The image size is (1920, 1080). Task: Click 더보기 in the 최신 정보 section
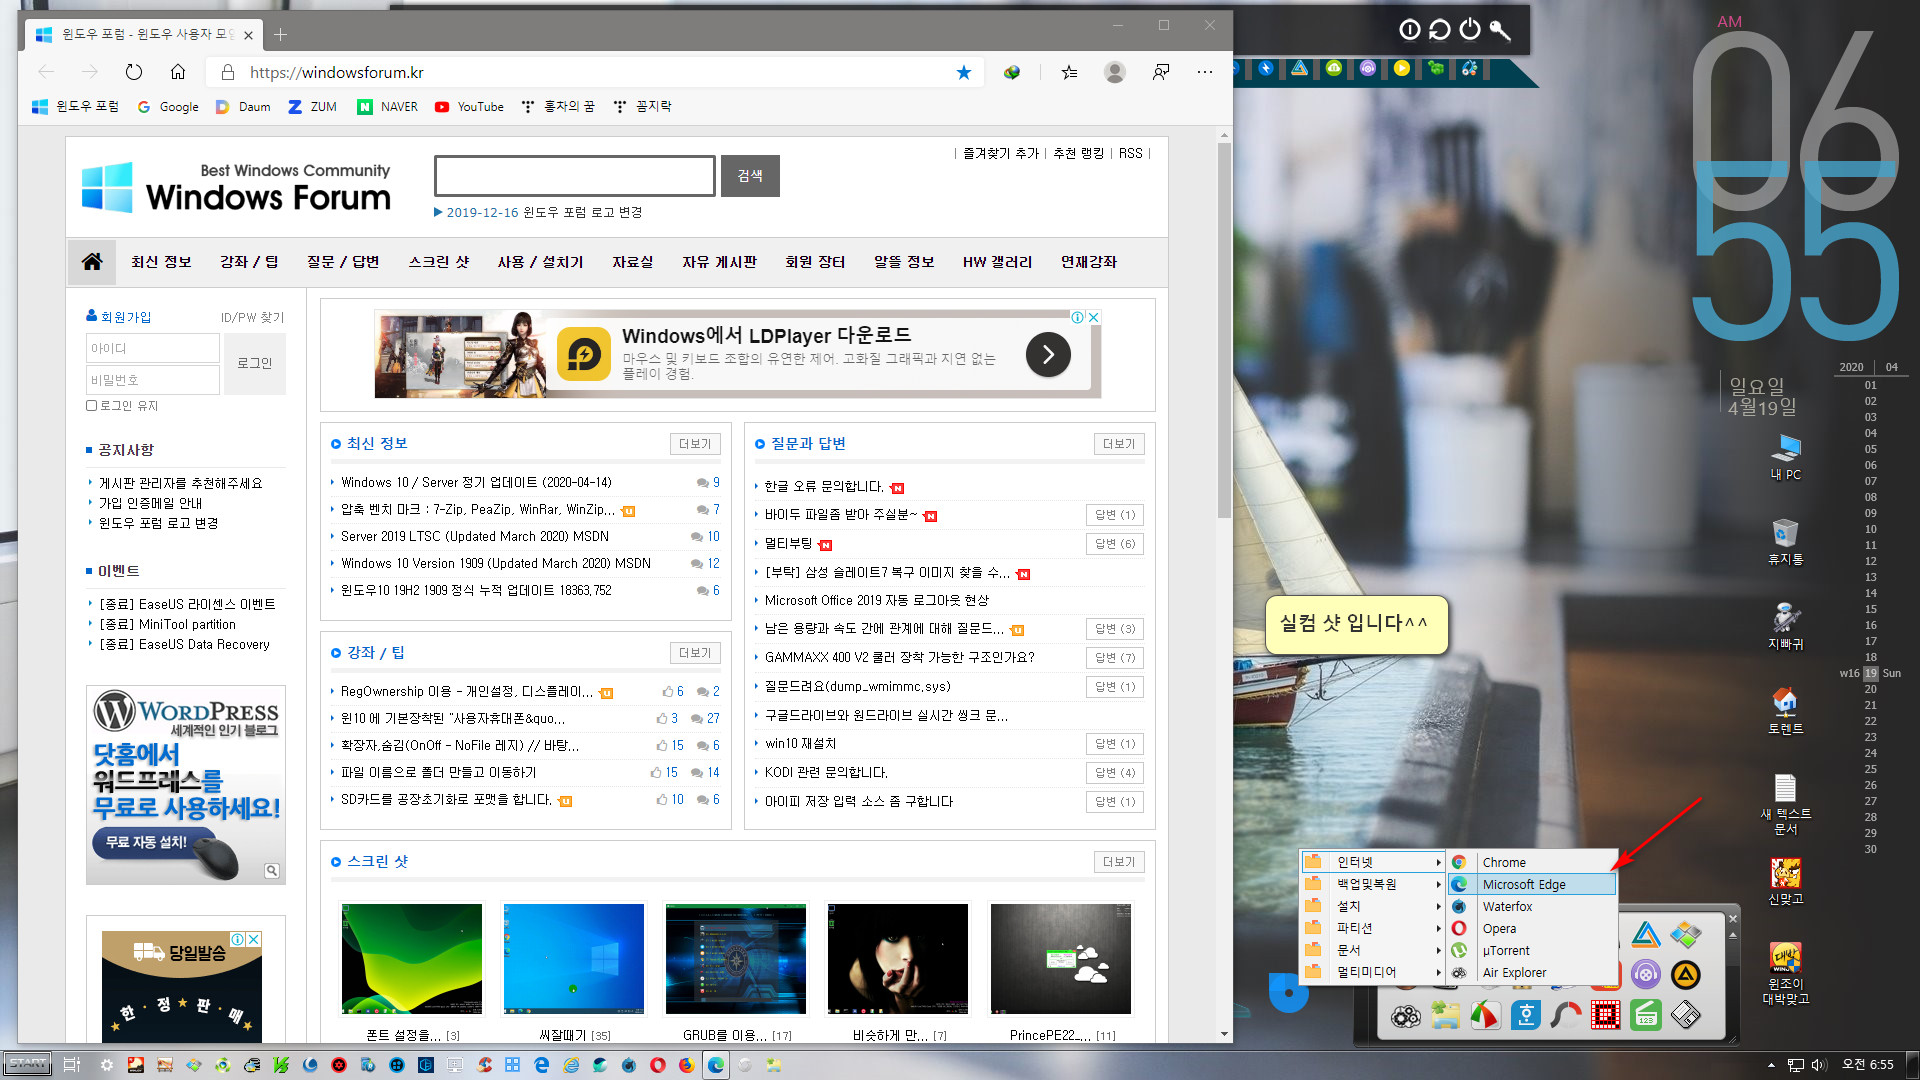click(x=695, y=444)
